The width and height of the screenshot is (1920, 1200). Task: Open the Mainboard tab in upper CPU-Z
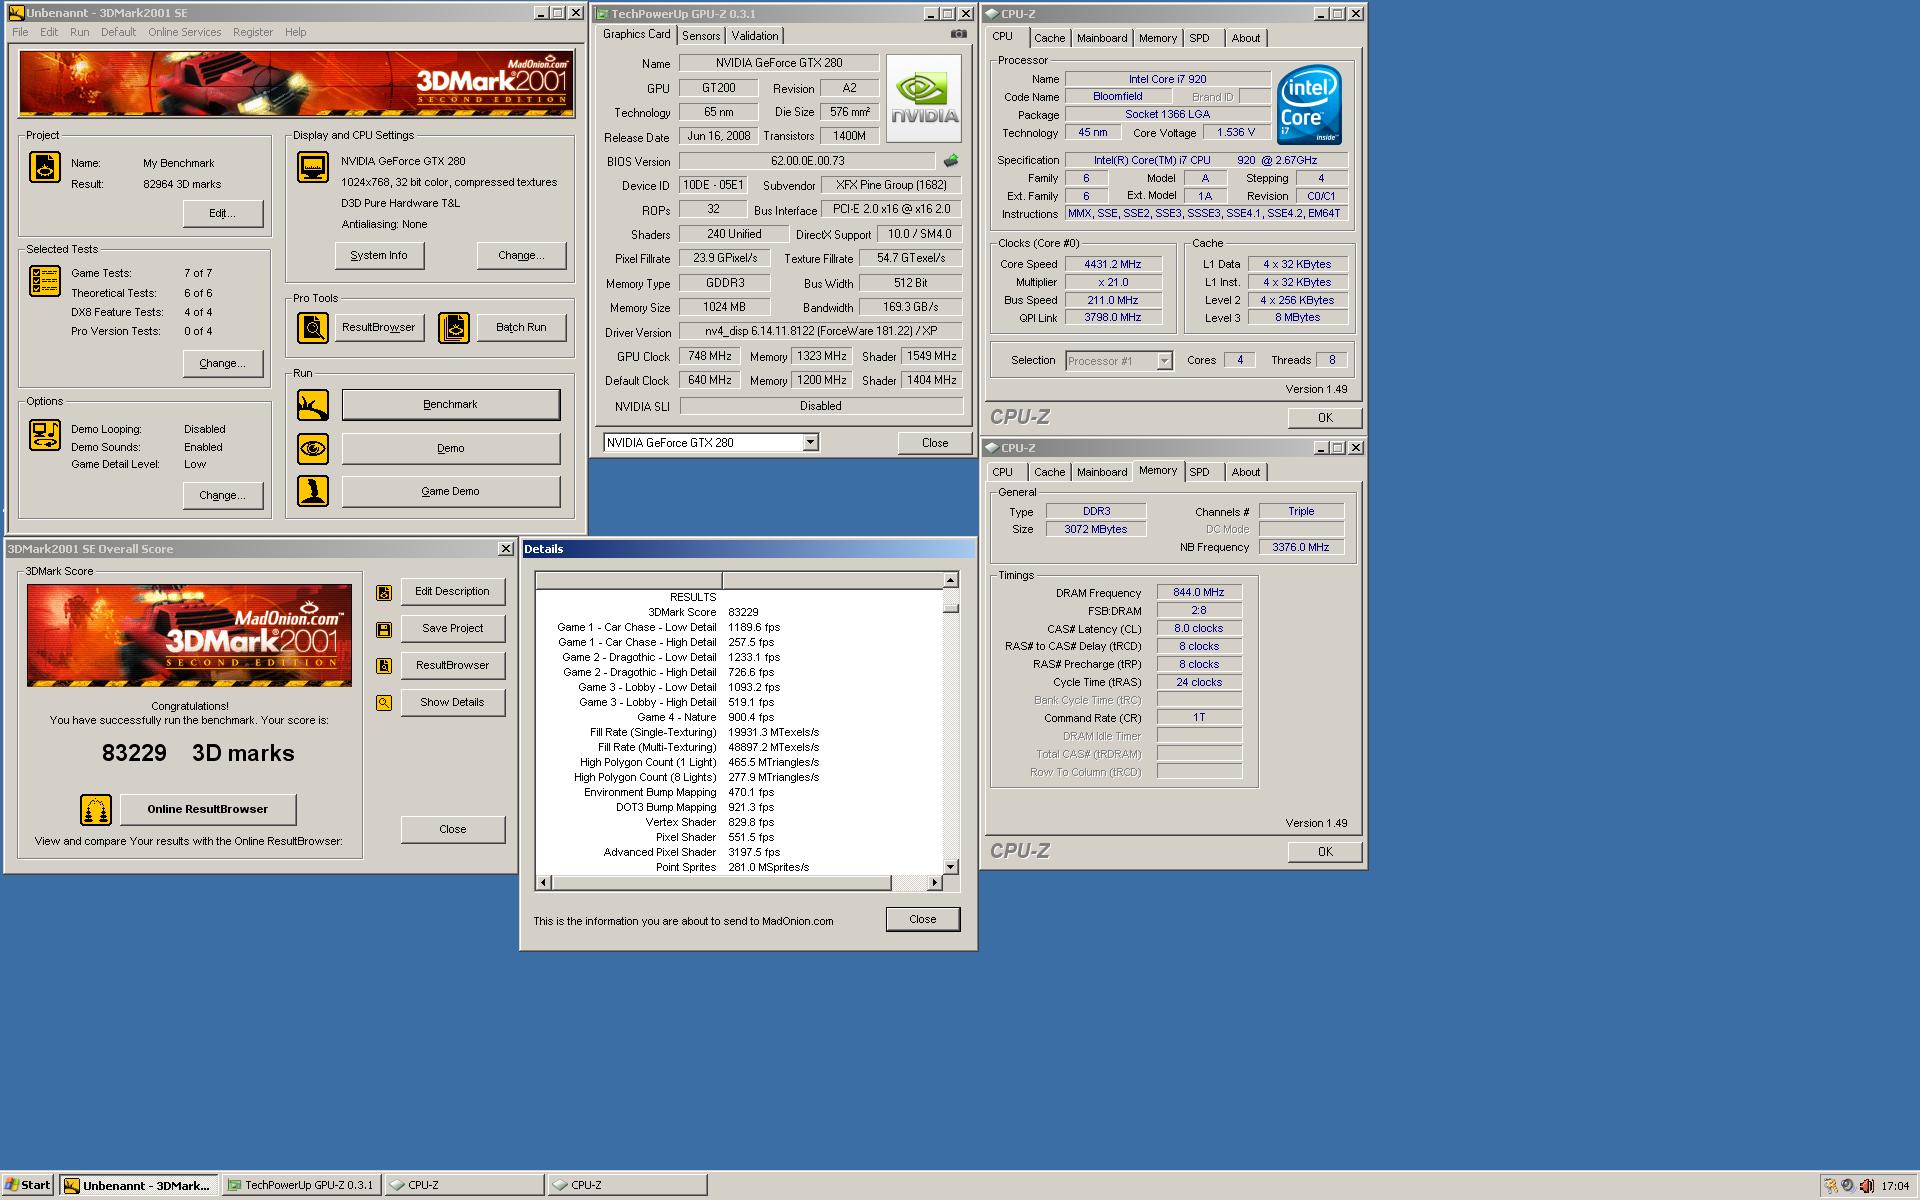coord(1102,38)
